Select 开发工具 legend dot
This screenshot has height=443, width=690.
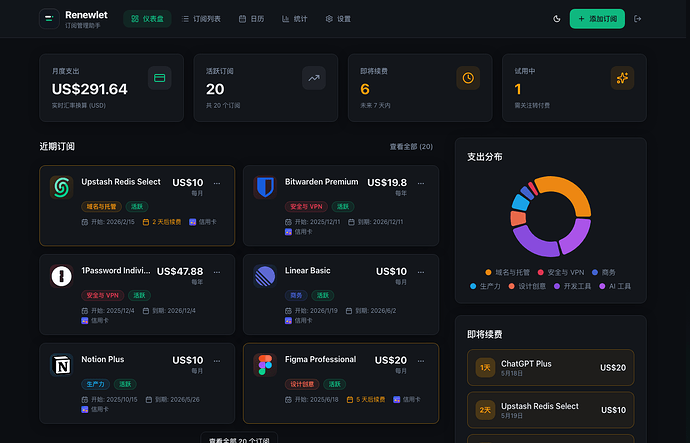557,286
